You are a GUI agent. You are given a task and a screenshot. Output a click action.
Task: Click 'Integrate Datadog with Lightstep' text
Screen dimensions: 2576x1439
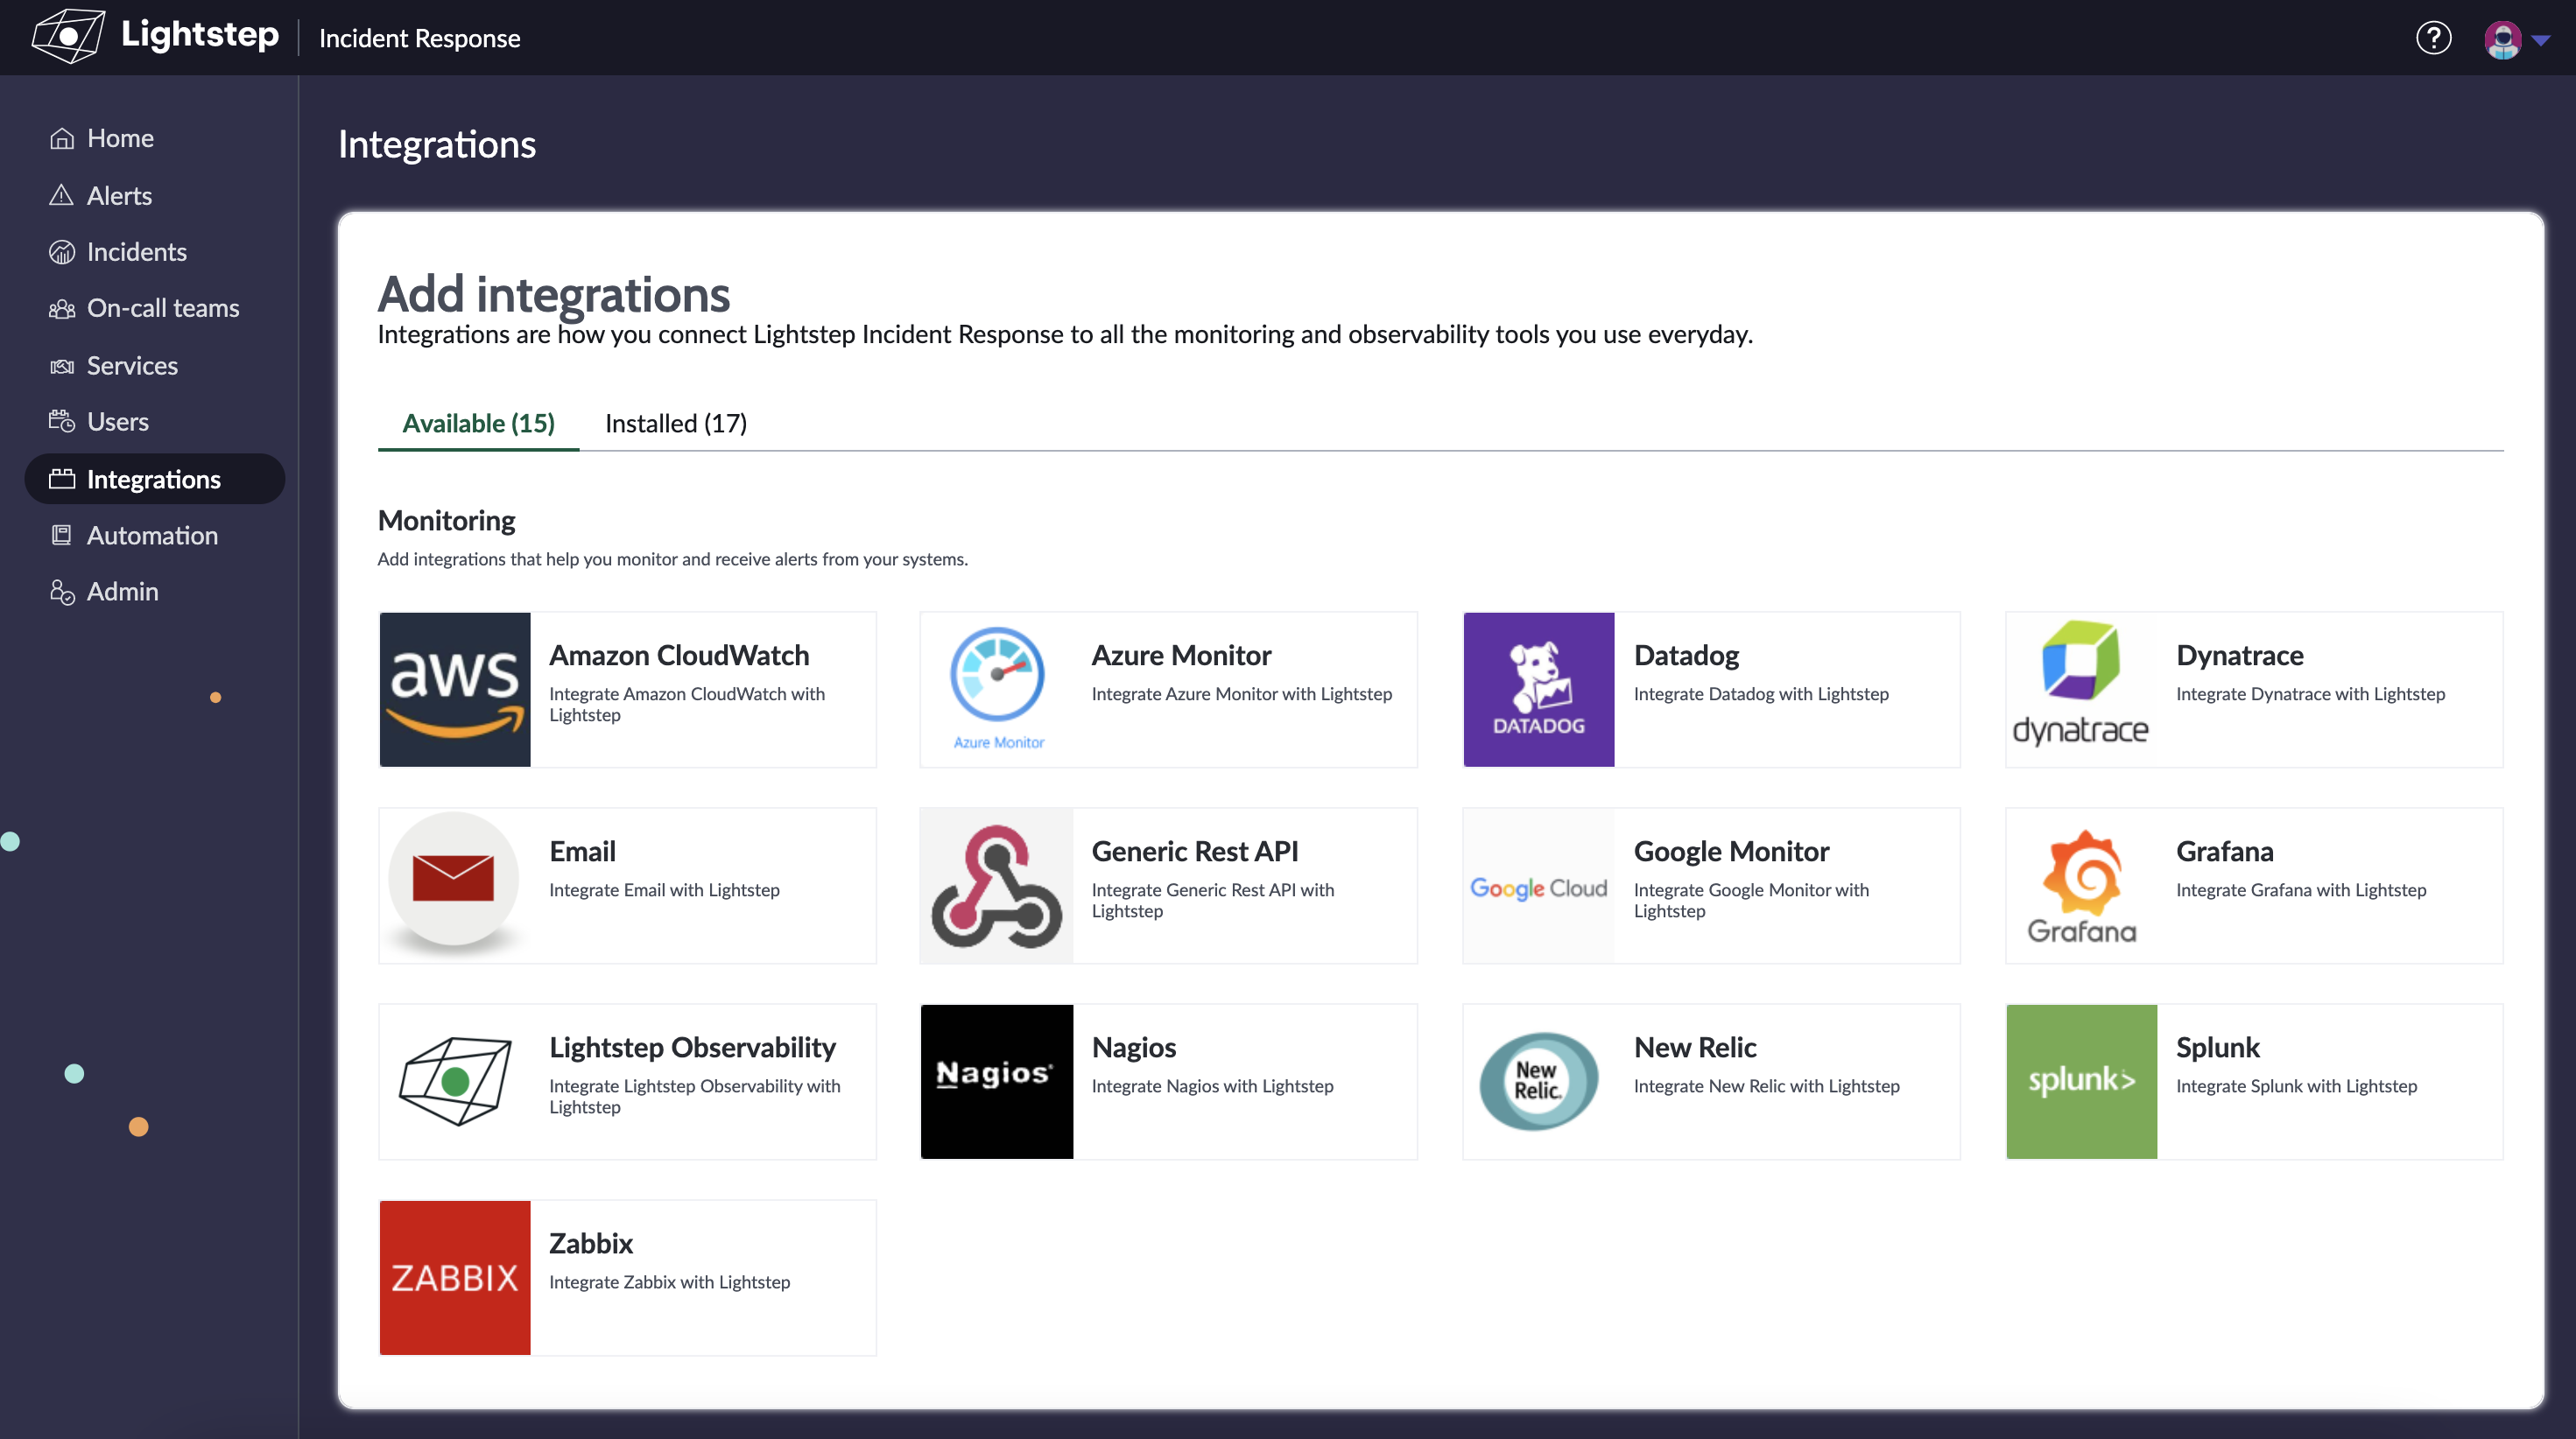tap(1761, 693)
